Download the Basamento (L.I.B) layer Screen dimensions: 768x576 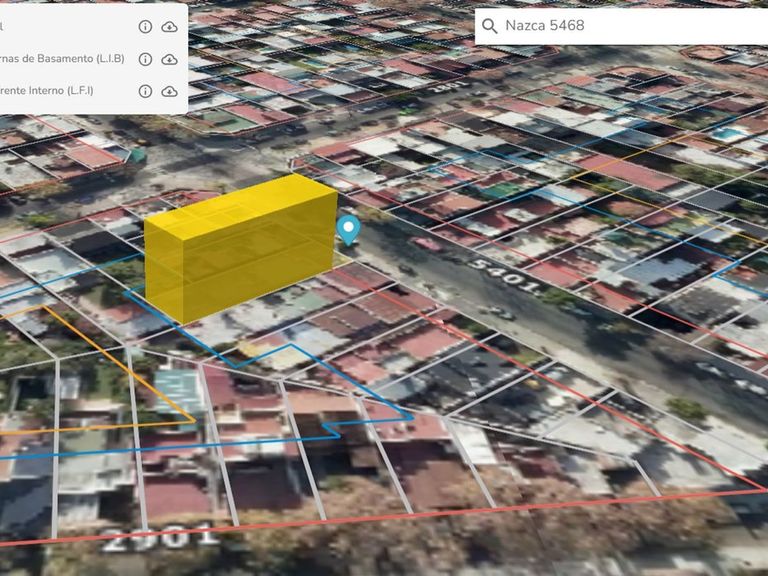coord(170,59)
